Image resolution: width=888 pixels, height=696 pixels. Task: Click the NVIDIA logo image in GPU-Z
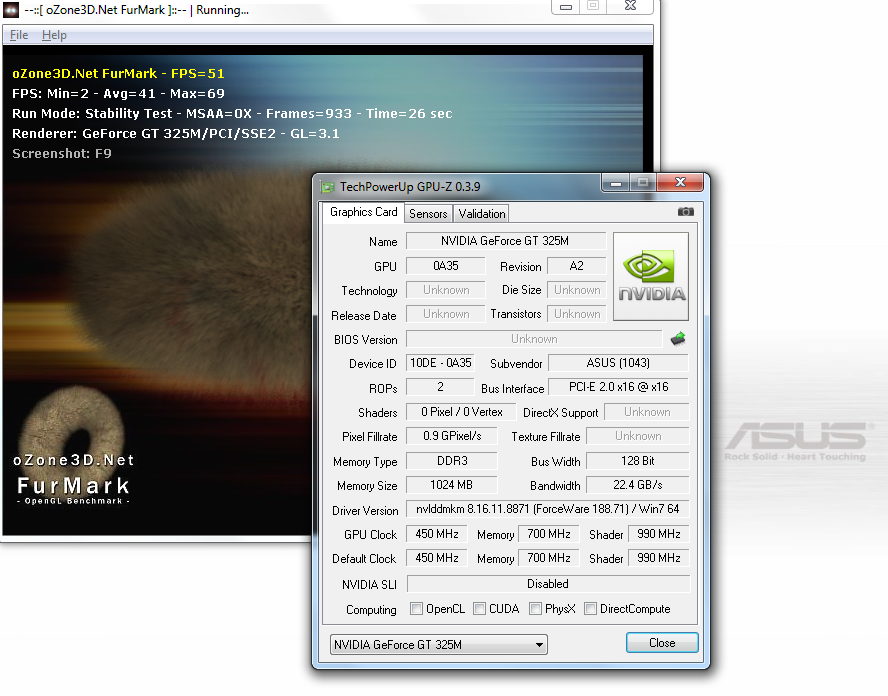tap(651, 276)
